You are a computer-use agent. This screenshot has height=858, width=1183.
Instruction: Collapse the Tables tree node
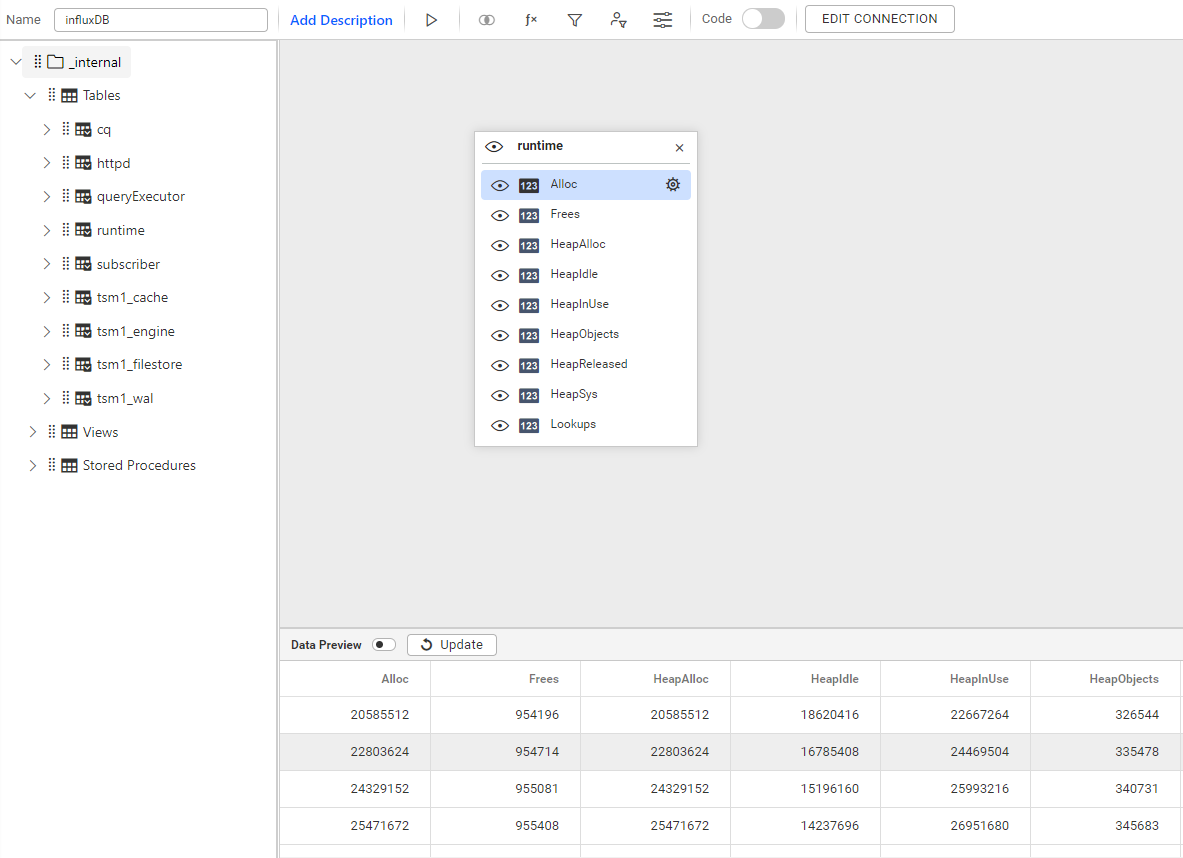point(30,95)
